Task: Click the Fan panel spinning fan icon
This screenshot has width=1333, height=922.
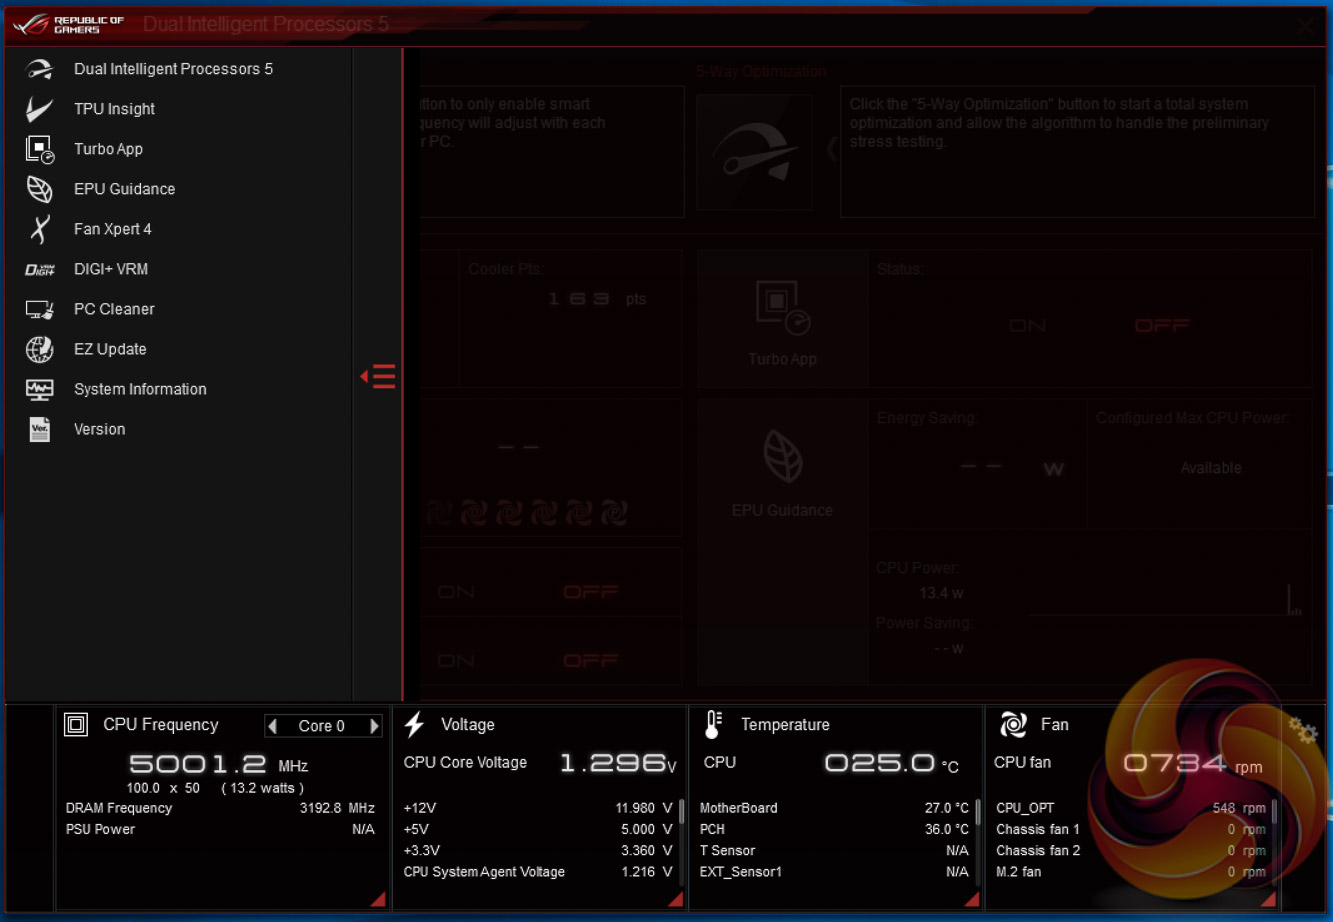Action: click(x=1013, y=725)
